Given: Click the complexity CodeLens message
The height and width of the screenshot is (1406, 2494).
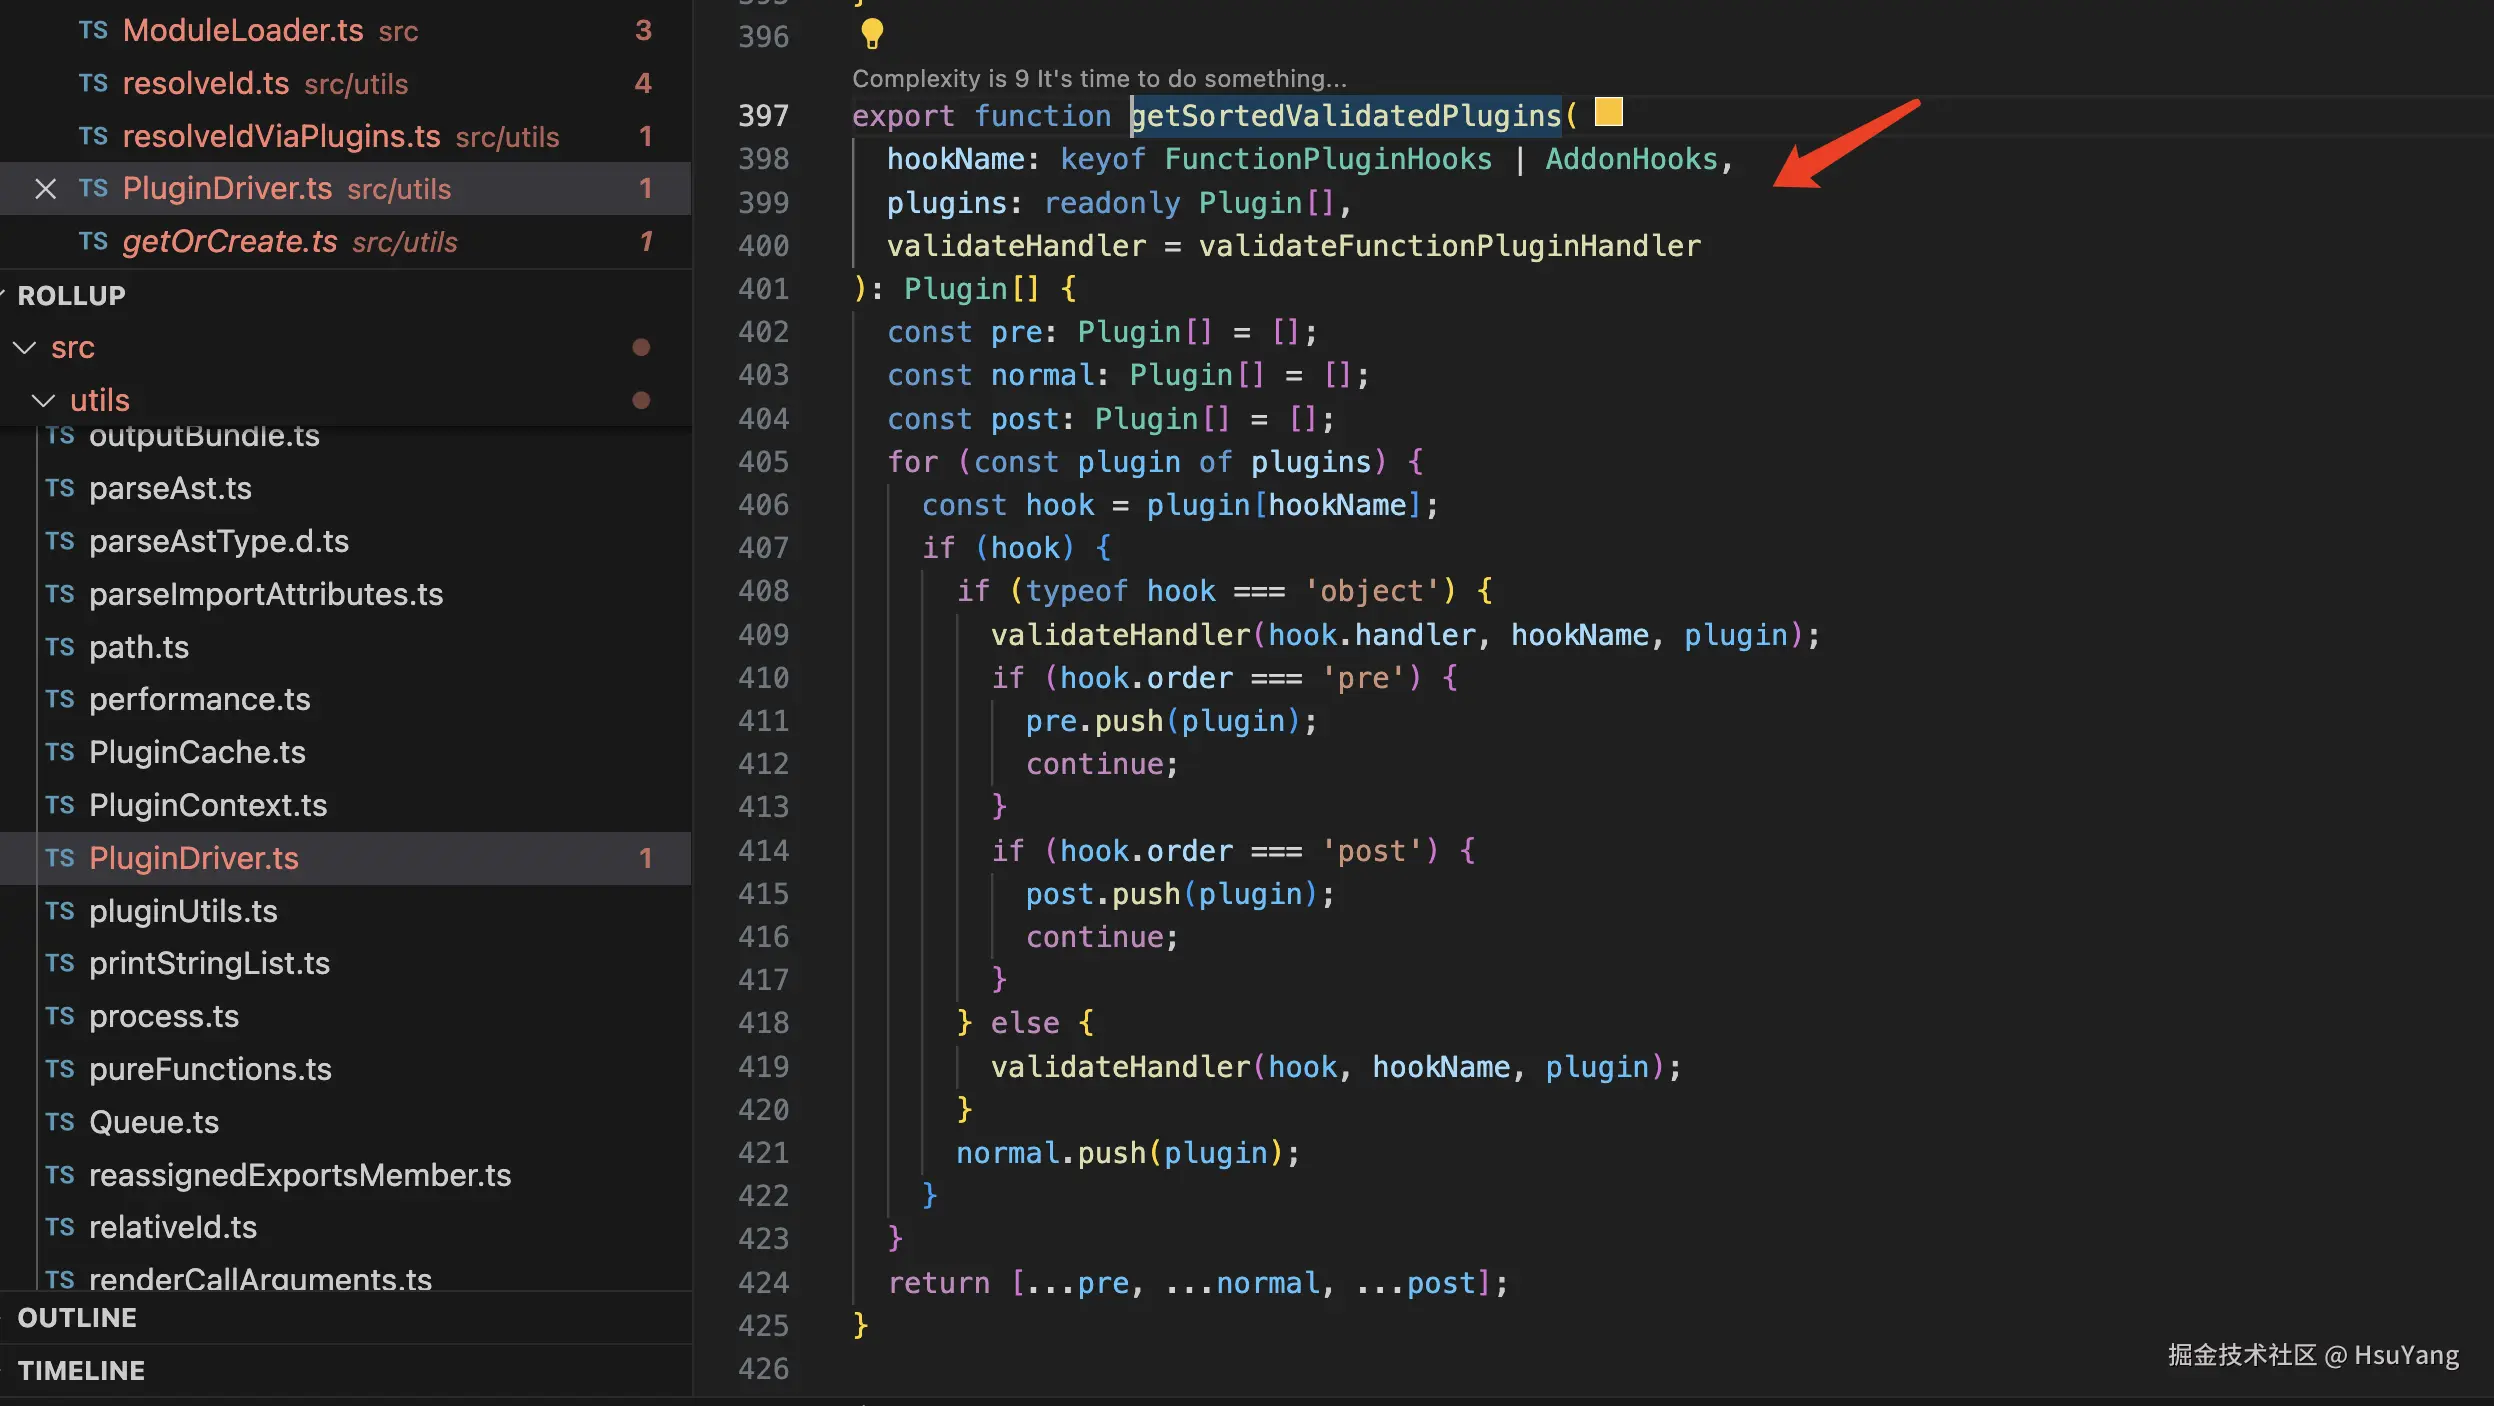Looking at the screenshot, I should [x=1098, y=79].
